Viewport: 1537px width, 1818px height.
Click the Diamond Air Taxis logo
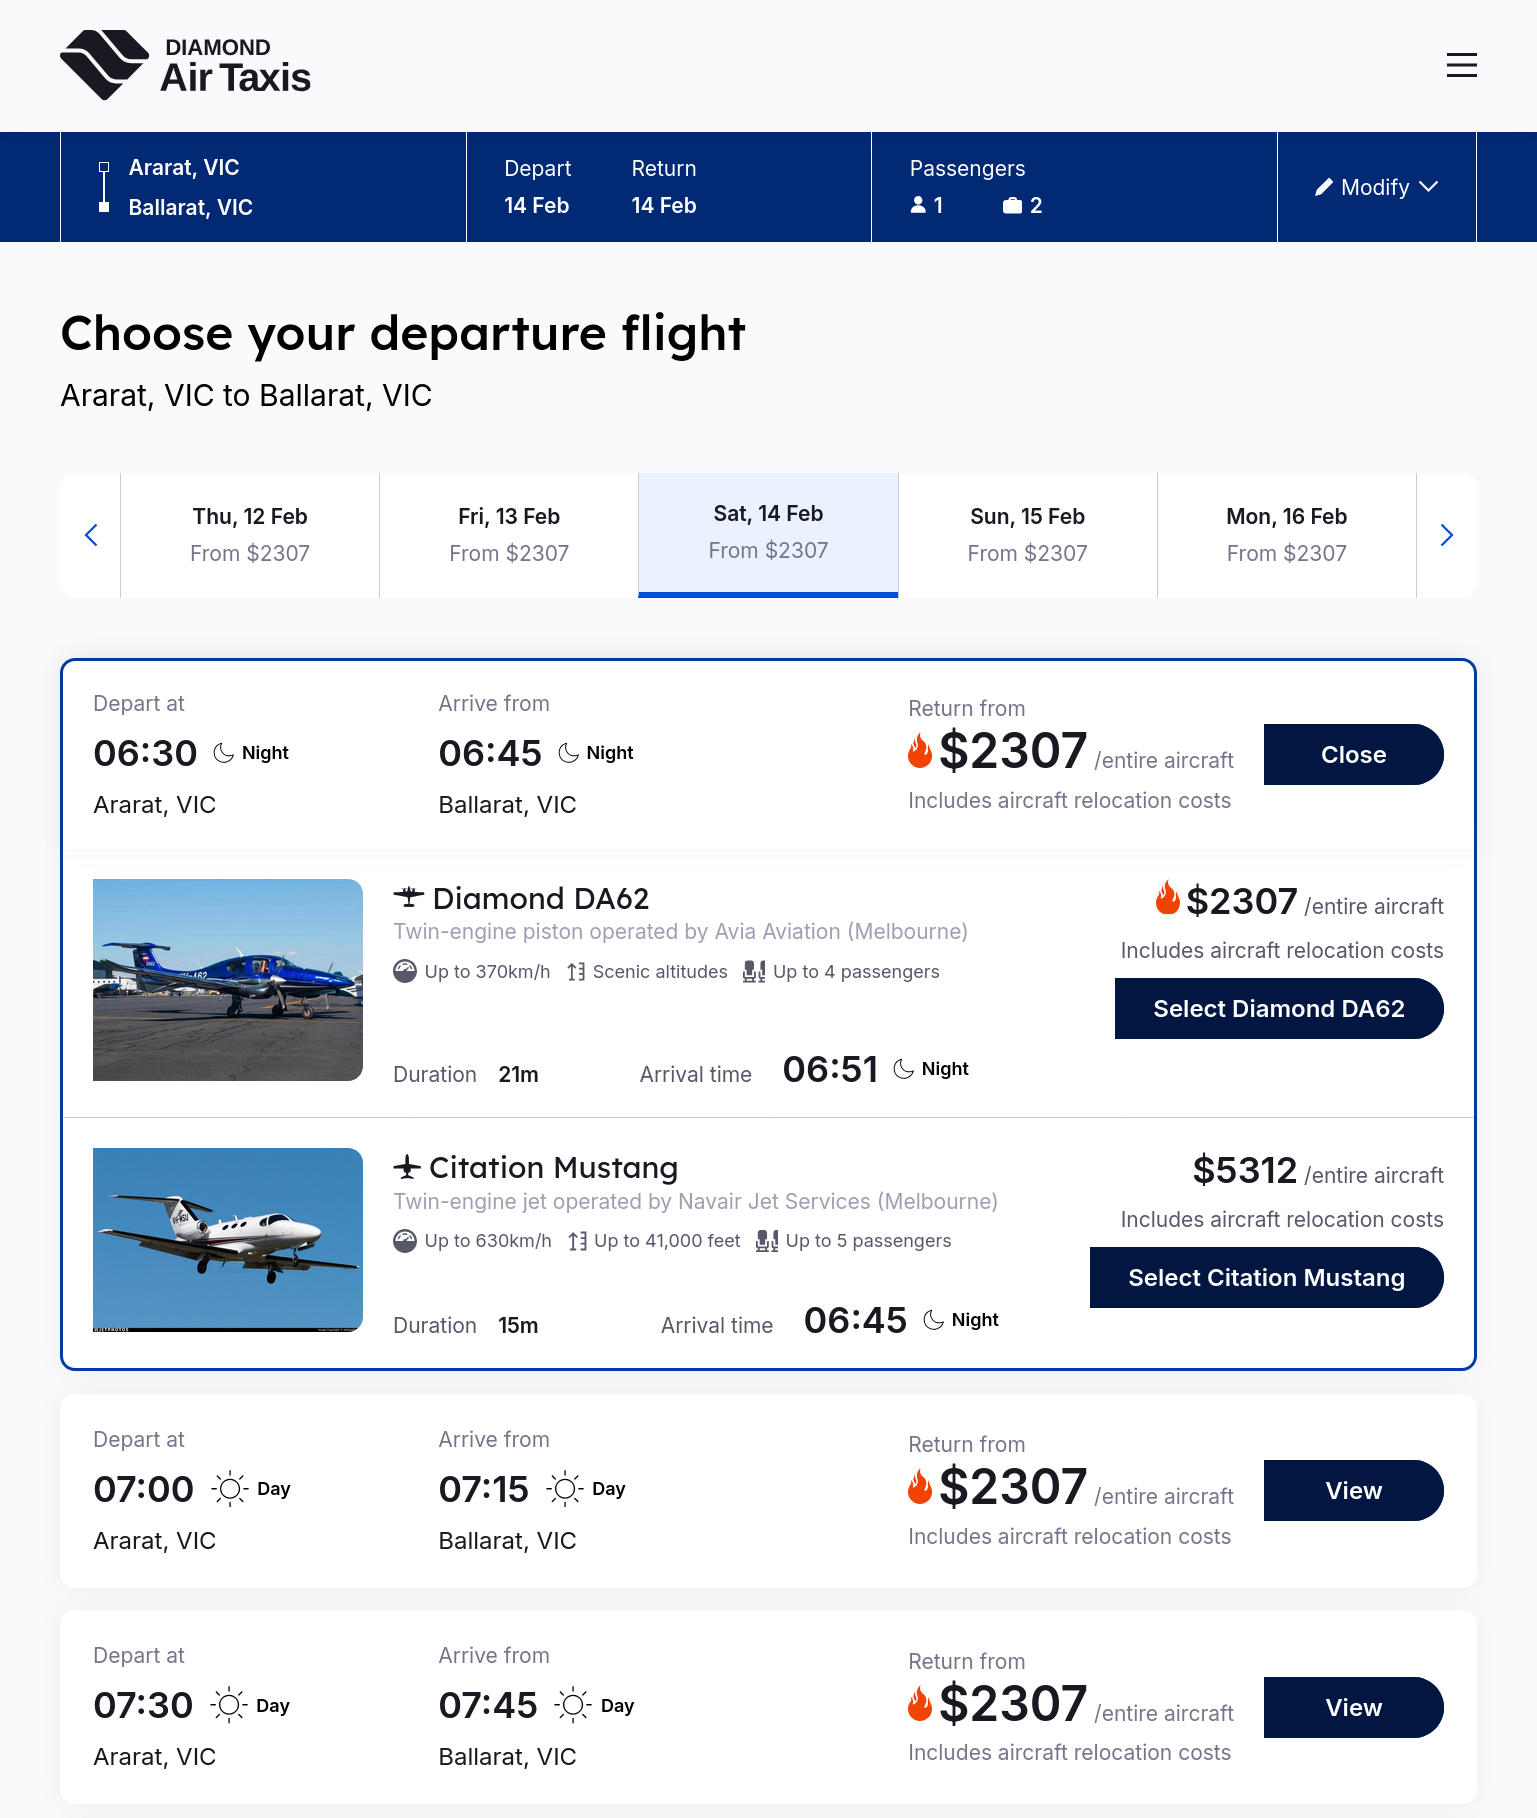tap(186, 65)
